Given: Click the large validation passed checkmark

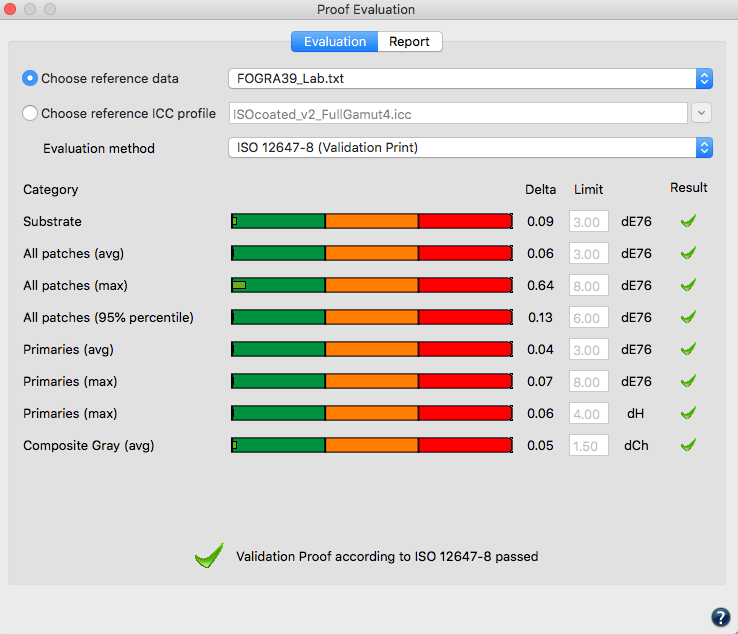Looking at the screenshot, I should pyautogui.click(x=209, y=555).
